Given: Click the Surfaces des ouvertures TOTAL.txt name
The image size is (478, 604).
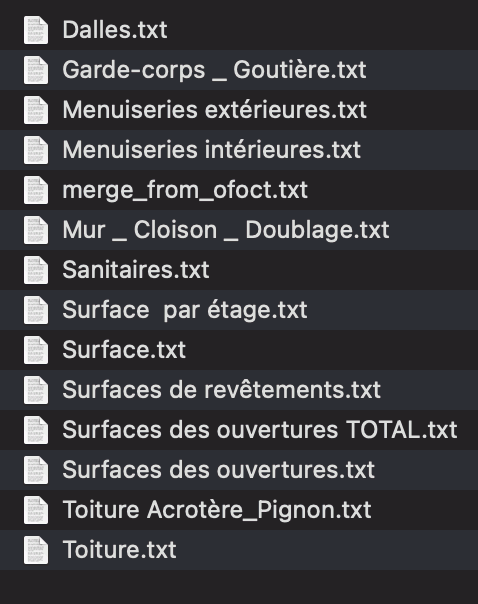Looking at the screenshot, I should click(x=260, y=430).
